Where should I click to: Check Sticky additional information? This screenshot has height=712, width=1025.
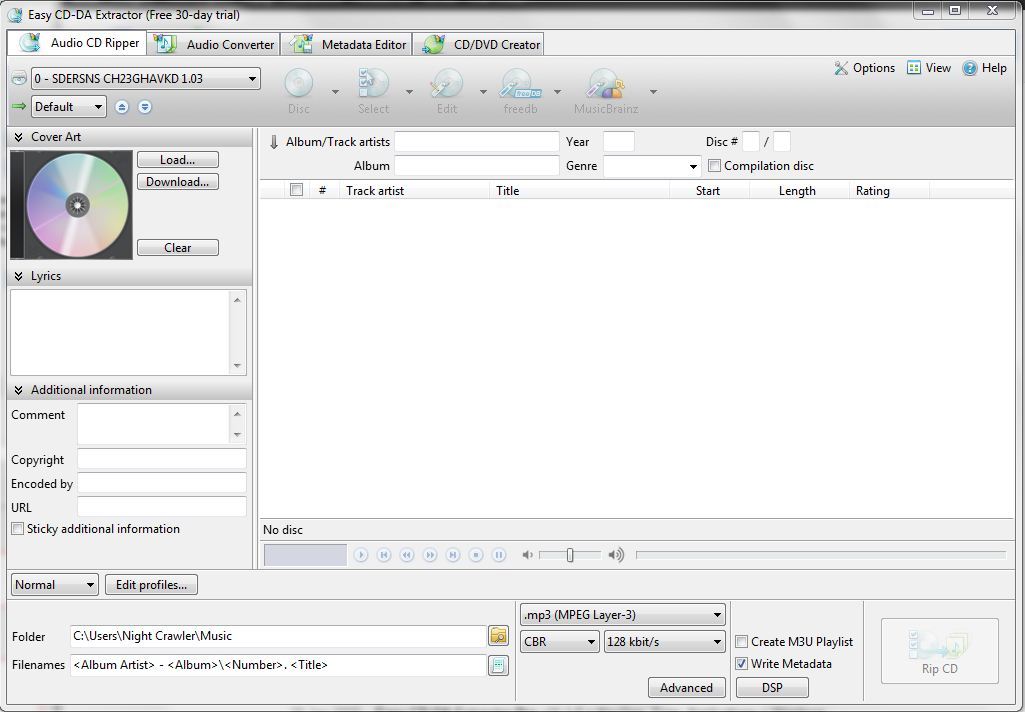point(18,529)
